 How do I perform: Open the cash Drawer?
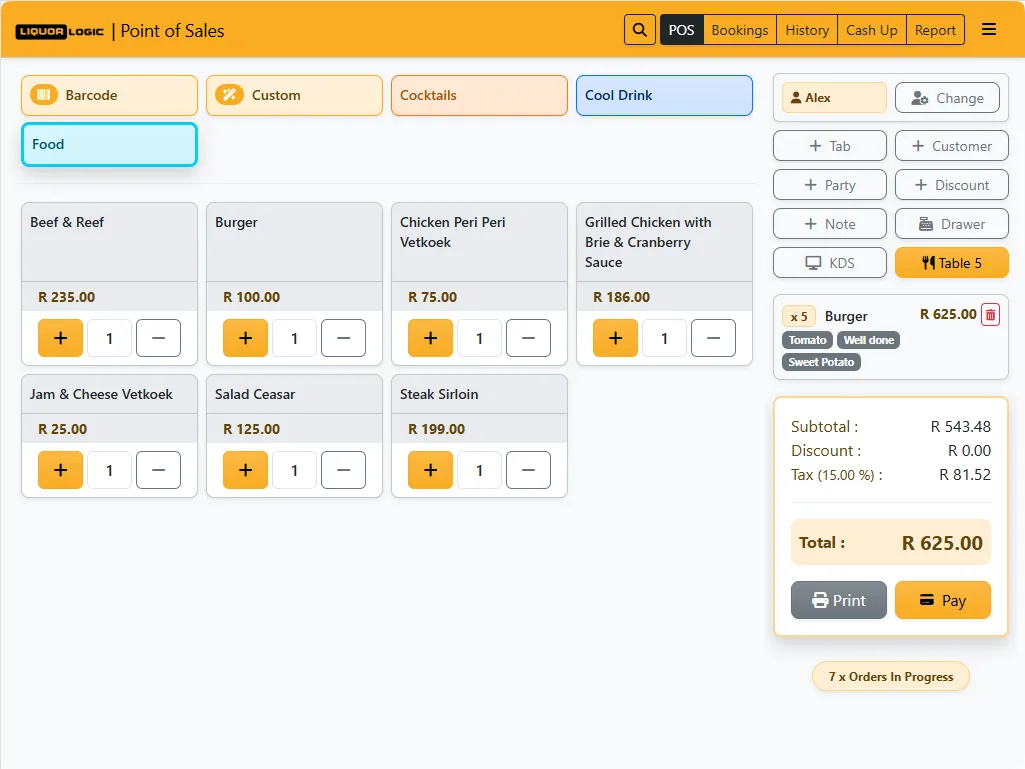pos(952,224)
